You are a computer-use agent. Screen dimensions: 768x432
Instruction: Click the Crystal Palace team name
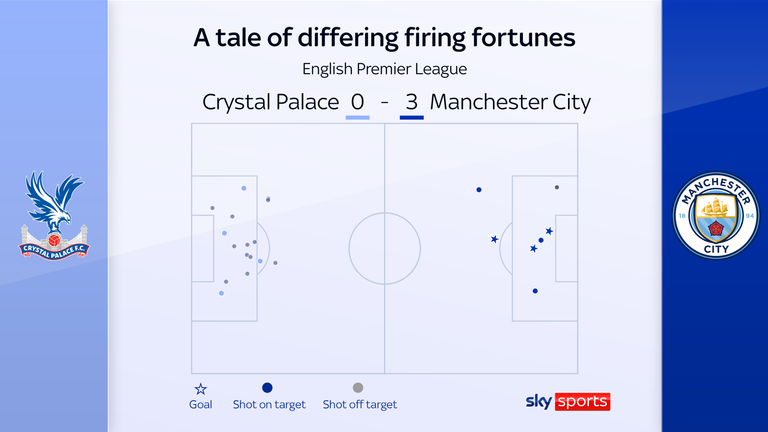268,102
